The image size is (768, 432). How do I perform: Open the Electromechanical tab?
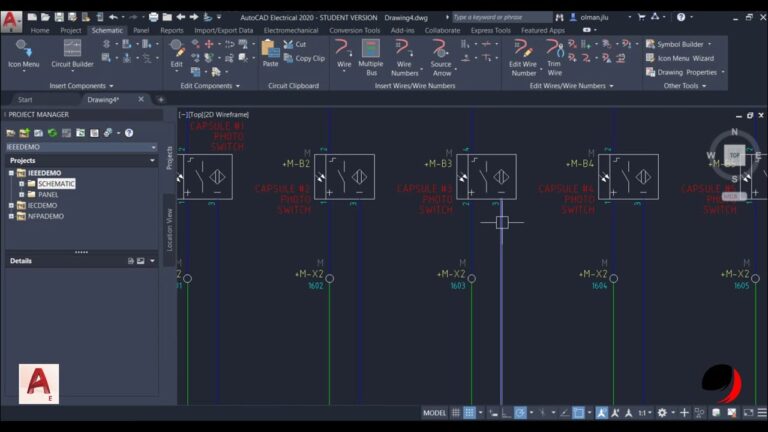(x=291, y=30)
